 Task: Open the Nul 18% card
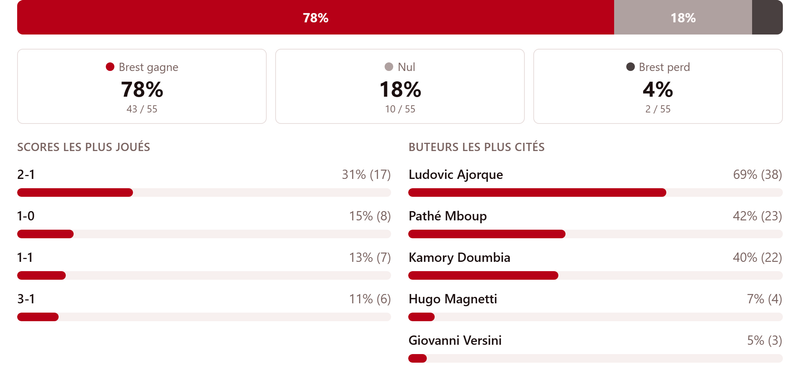tap(400, 86)
